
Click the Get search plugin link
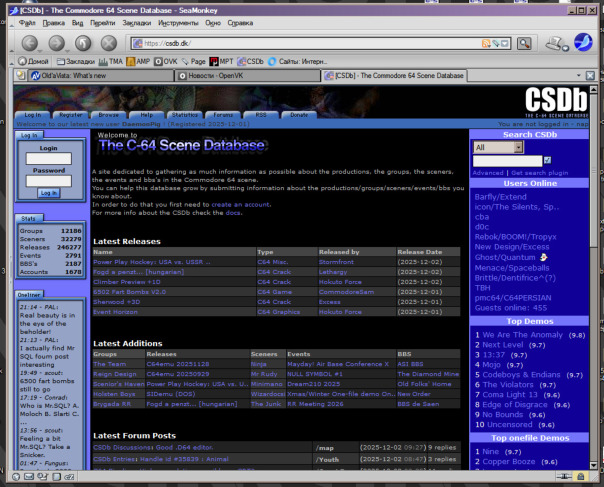click(x=539, y=173)
